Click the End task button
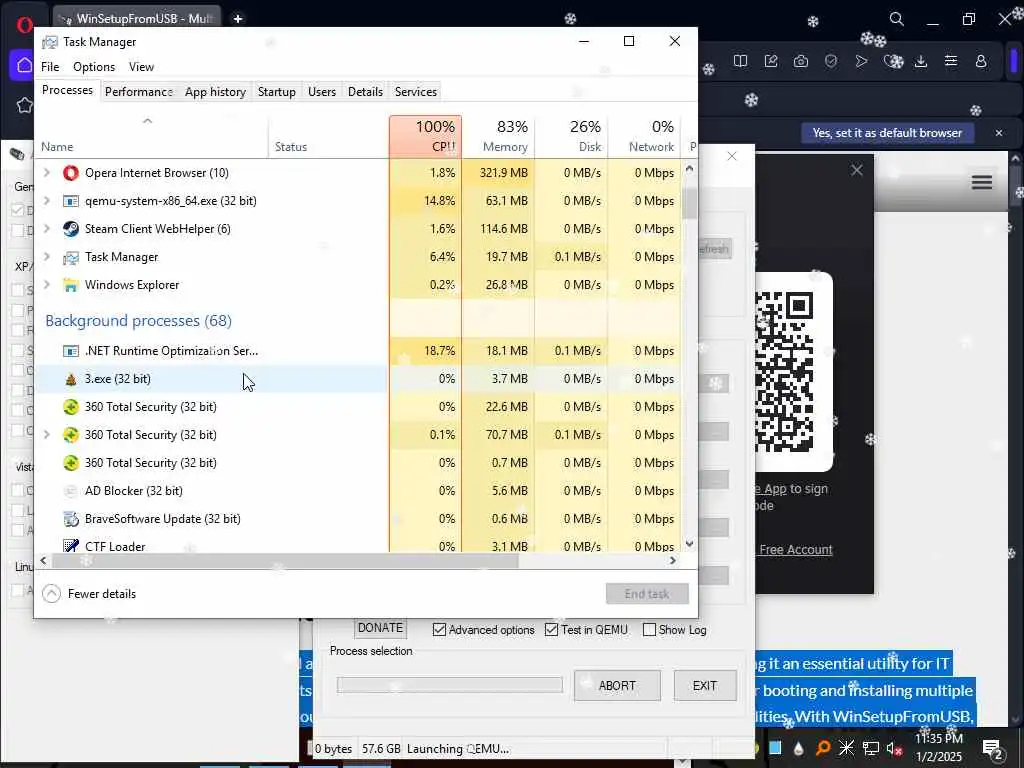1024x768 pixels. click(x=647, y=594)
